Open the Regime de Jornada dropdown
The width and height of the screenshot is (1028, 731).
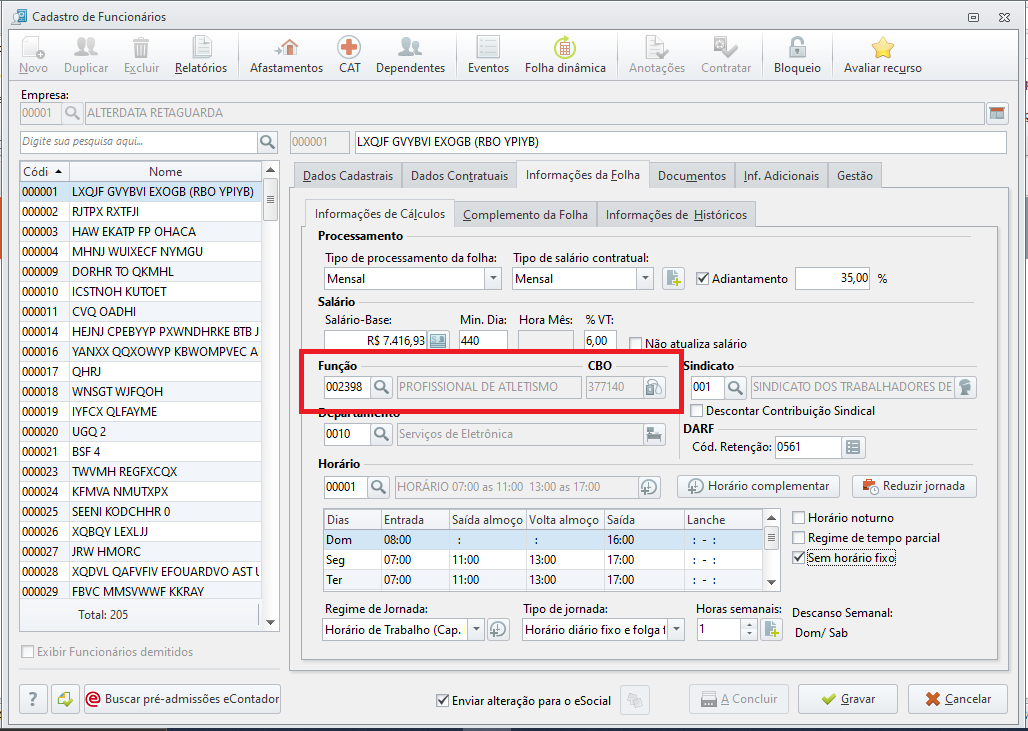[477, 630]
